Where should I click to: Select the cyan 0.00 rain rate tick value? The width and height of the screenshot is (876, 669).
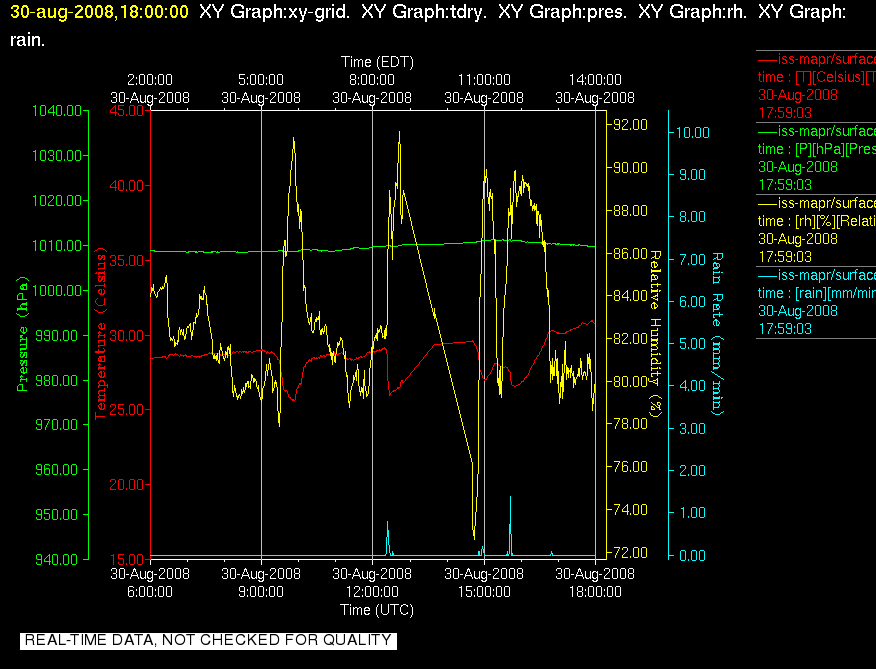[693, 555]
